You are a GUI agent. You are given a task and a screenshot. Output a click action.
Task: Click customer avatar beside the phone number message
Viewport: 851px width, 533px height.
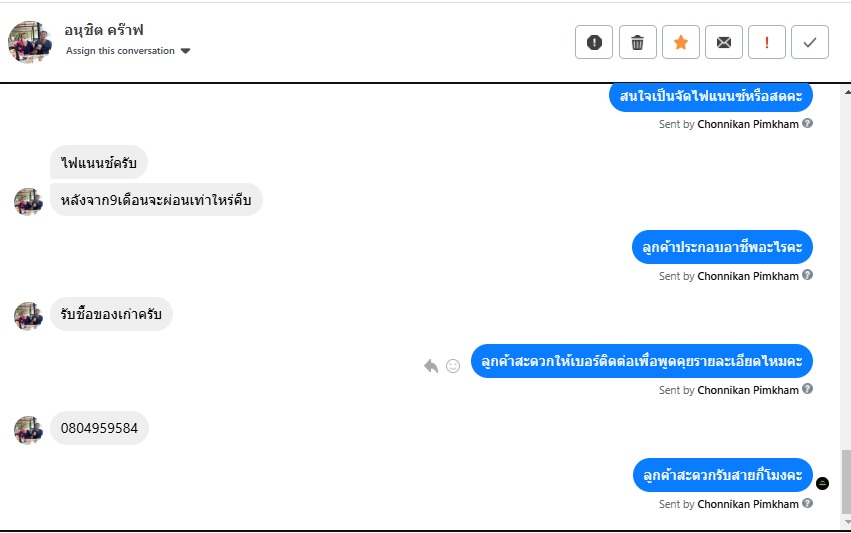point(27,430)
